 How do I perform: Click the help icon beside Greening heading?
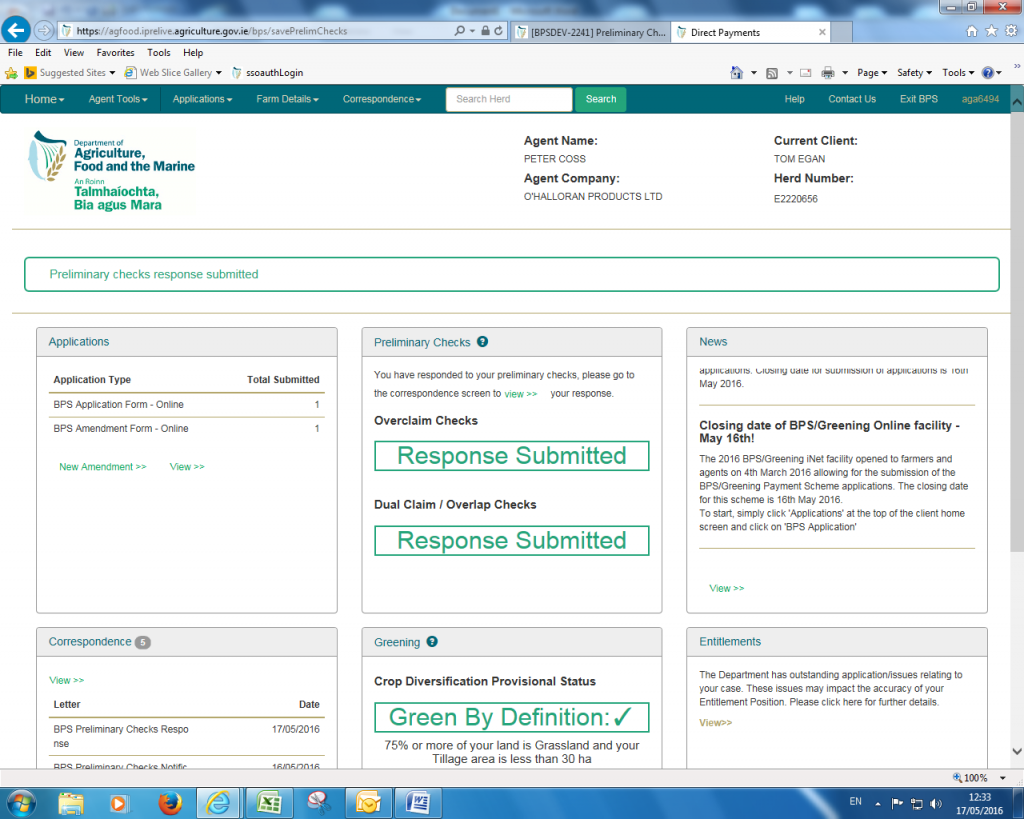tap(431, 642)
